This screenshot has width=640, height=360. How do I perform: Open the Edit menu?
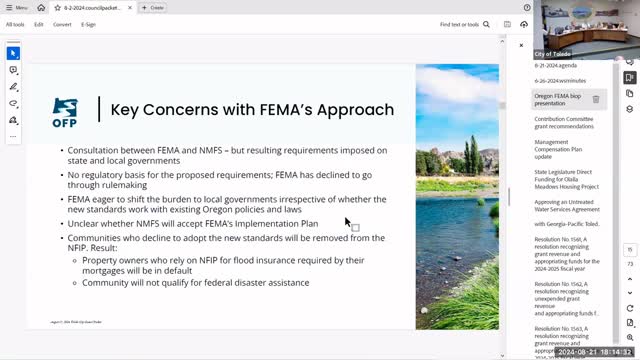pyautogui.click(x=38, y=24)
